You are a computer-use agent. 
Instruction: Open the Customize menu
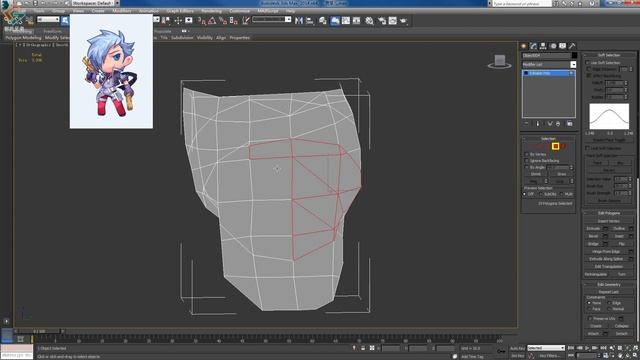(x=240, y=11)
